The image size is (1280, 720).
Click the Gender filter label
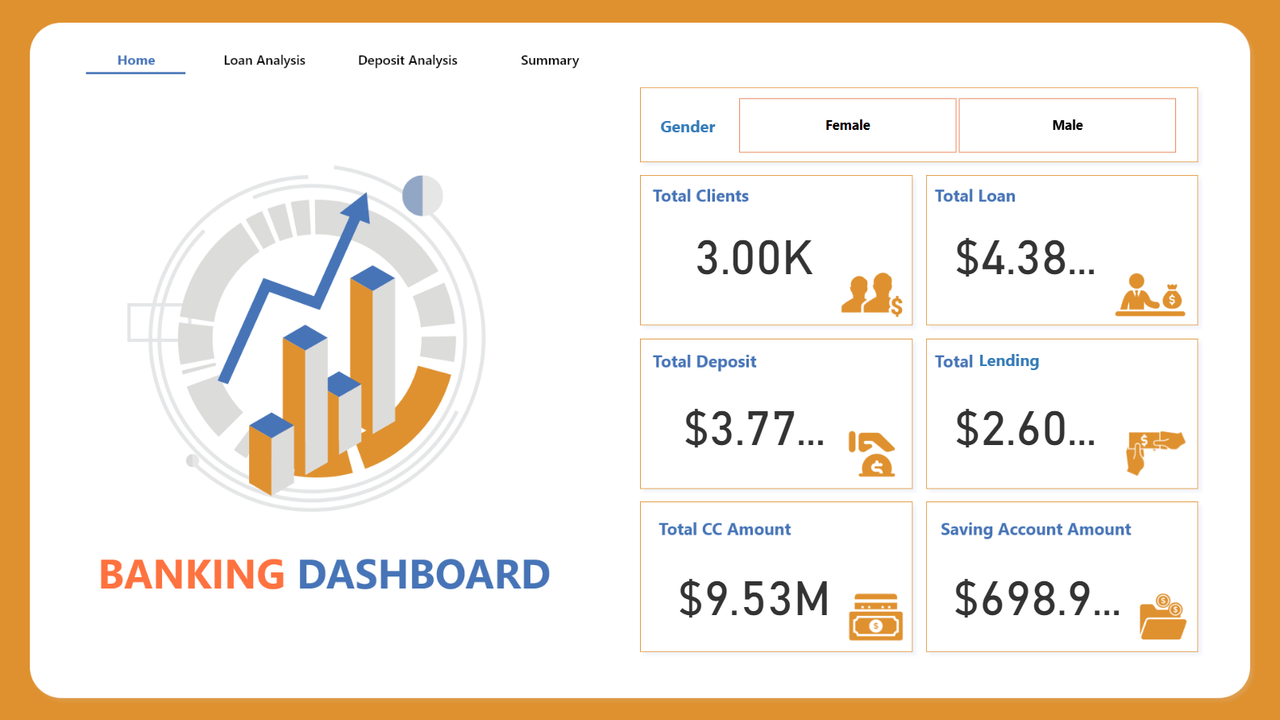pos(687,126)
